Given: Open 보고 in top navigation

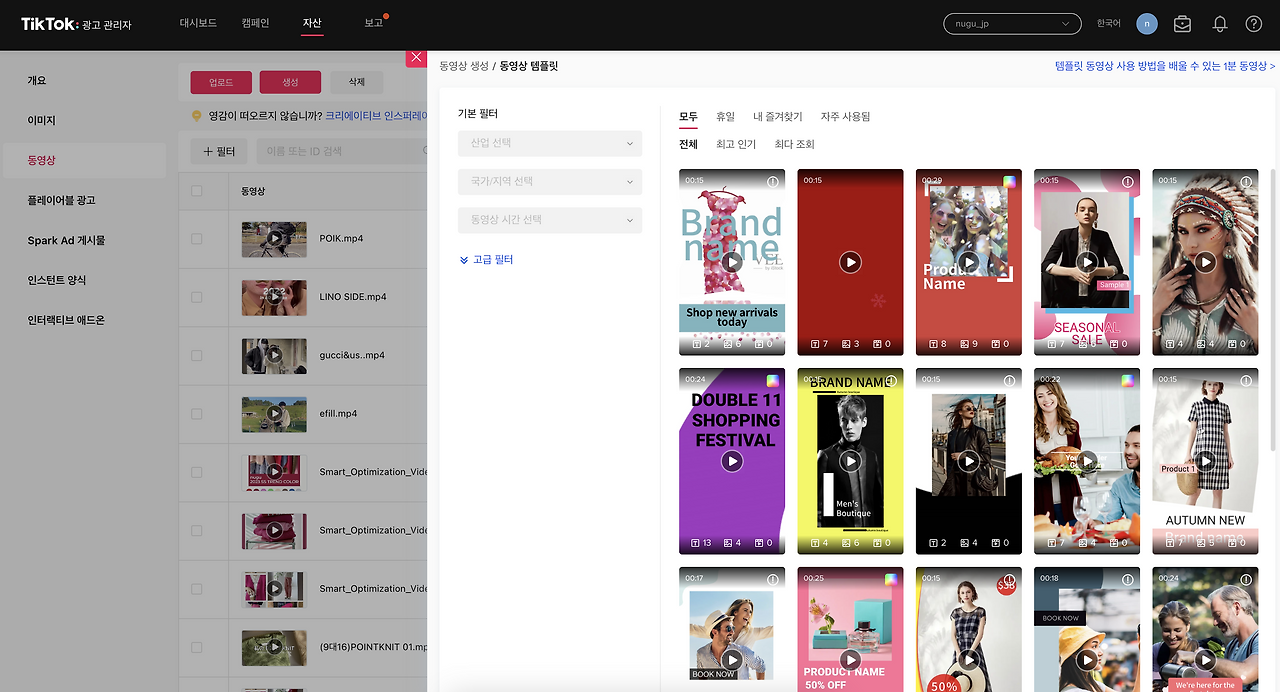Looking at the screenshot, I should [373, 23].
